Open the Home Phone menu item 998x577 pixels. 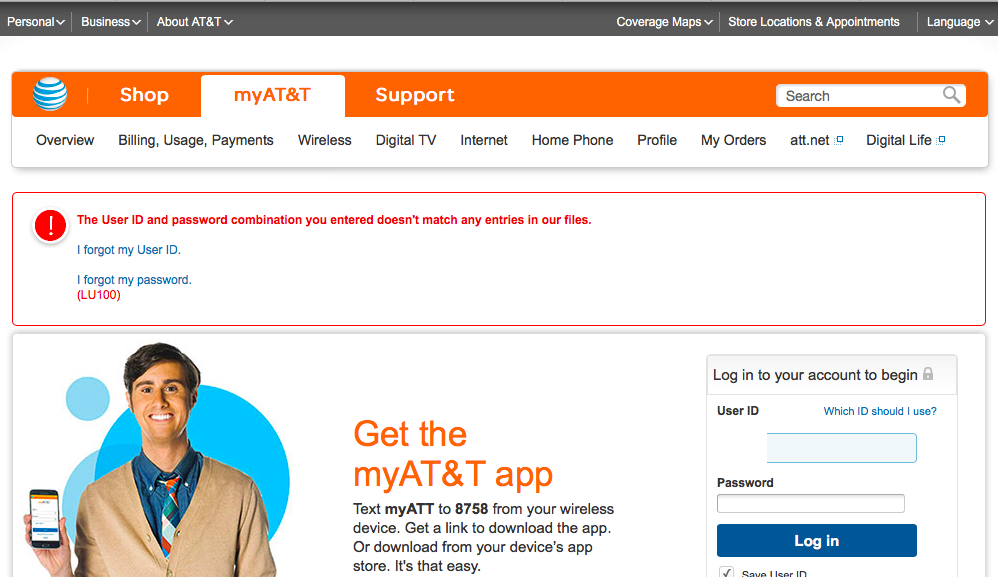572,140
